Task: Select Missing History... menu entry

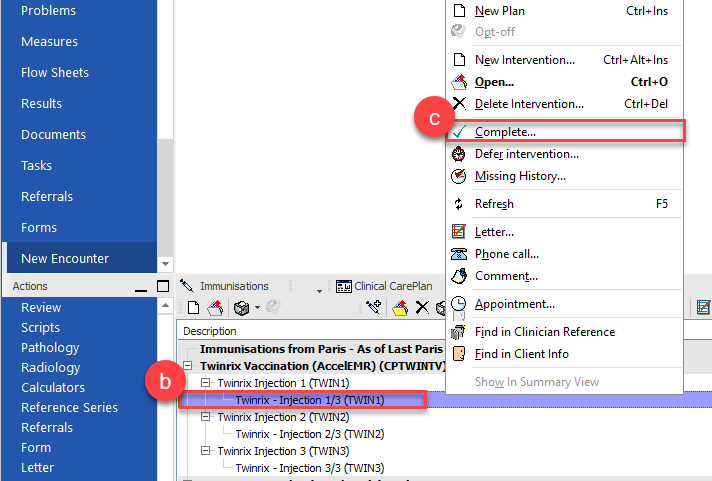Action: tap(564, 176)
